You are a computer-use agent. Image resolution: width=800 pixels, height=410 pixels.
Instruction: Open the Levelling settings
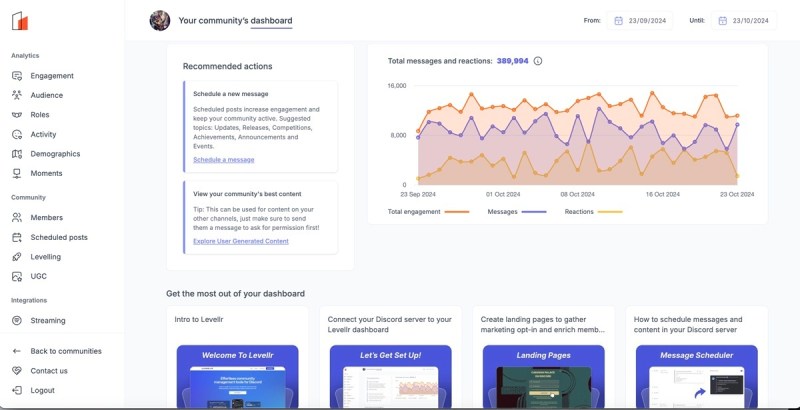(x=45, y=257)
